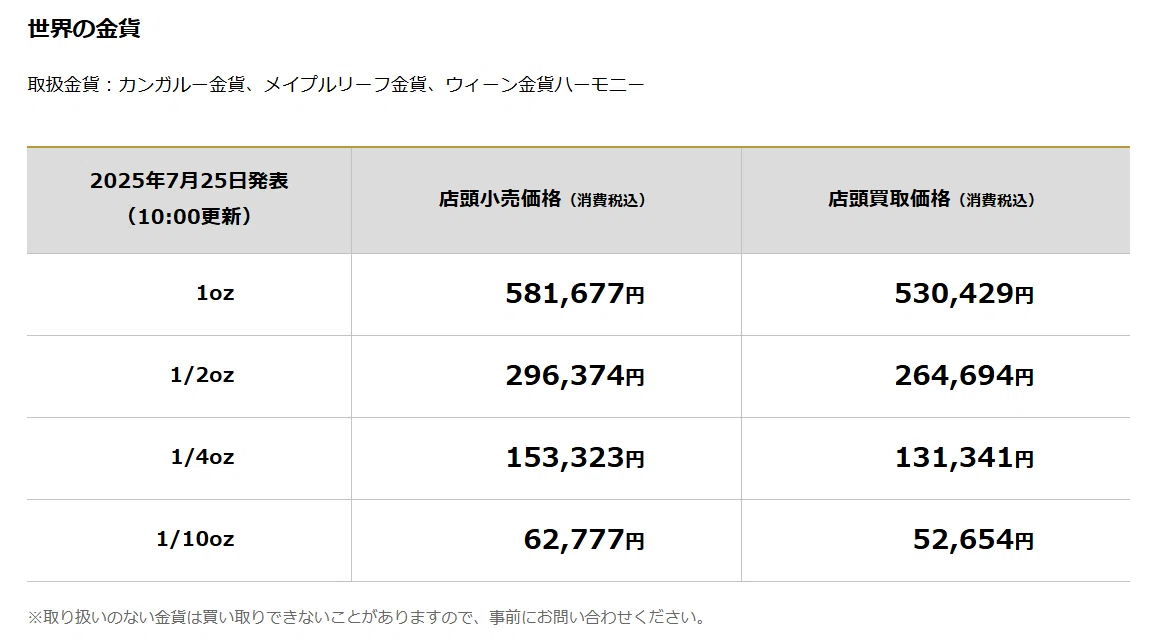Select the 1/4oz row label
1165x640 pixels.
pyautogui.click(x=202, y=457)
